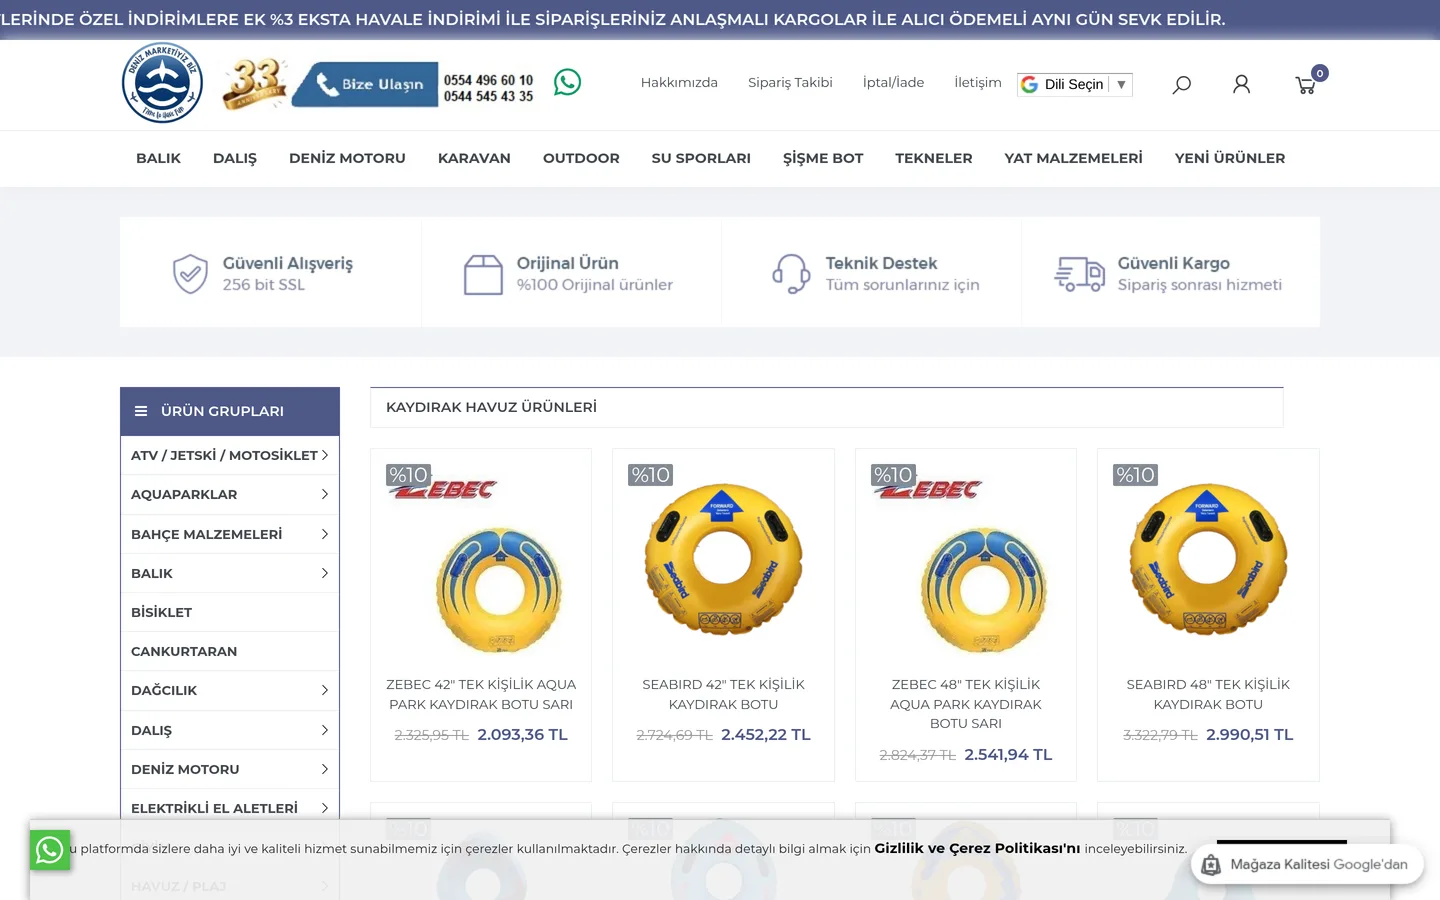Click the ZEBEC 42" TEK KİŞİLİK product title
The image size is (1440, 900).
point(481,694)
